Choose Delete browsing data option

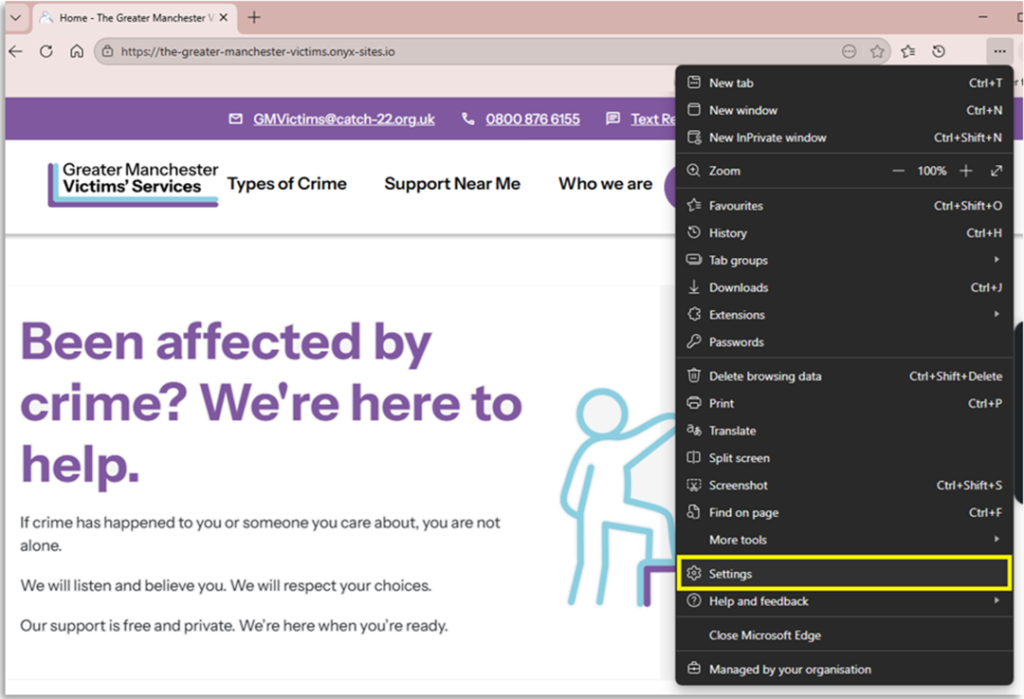(x=765, y=377)
